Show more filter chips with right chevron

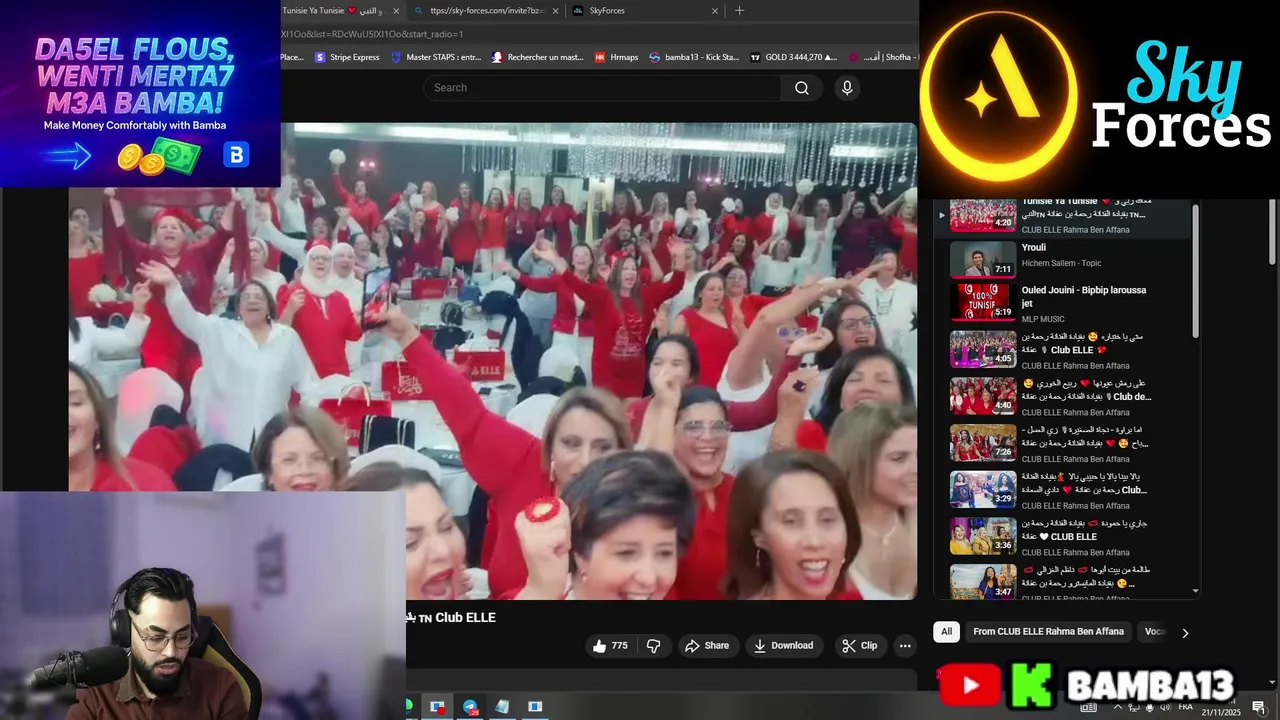click(x=1185, y=633)
